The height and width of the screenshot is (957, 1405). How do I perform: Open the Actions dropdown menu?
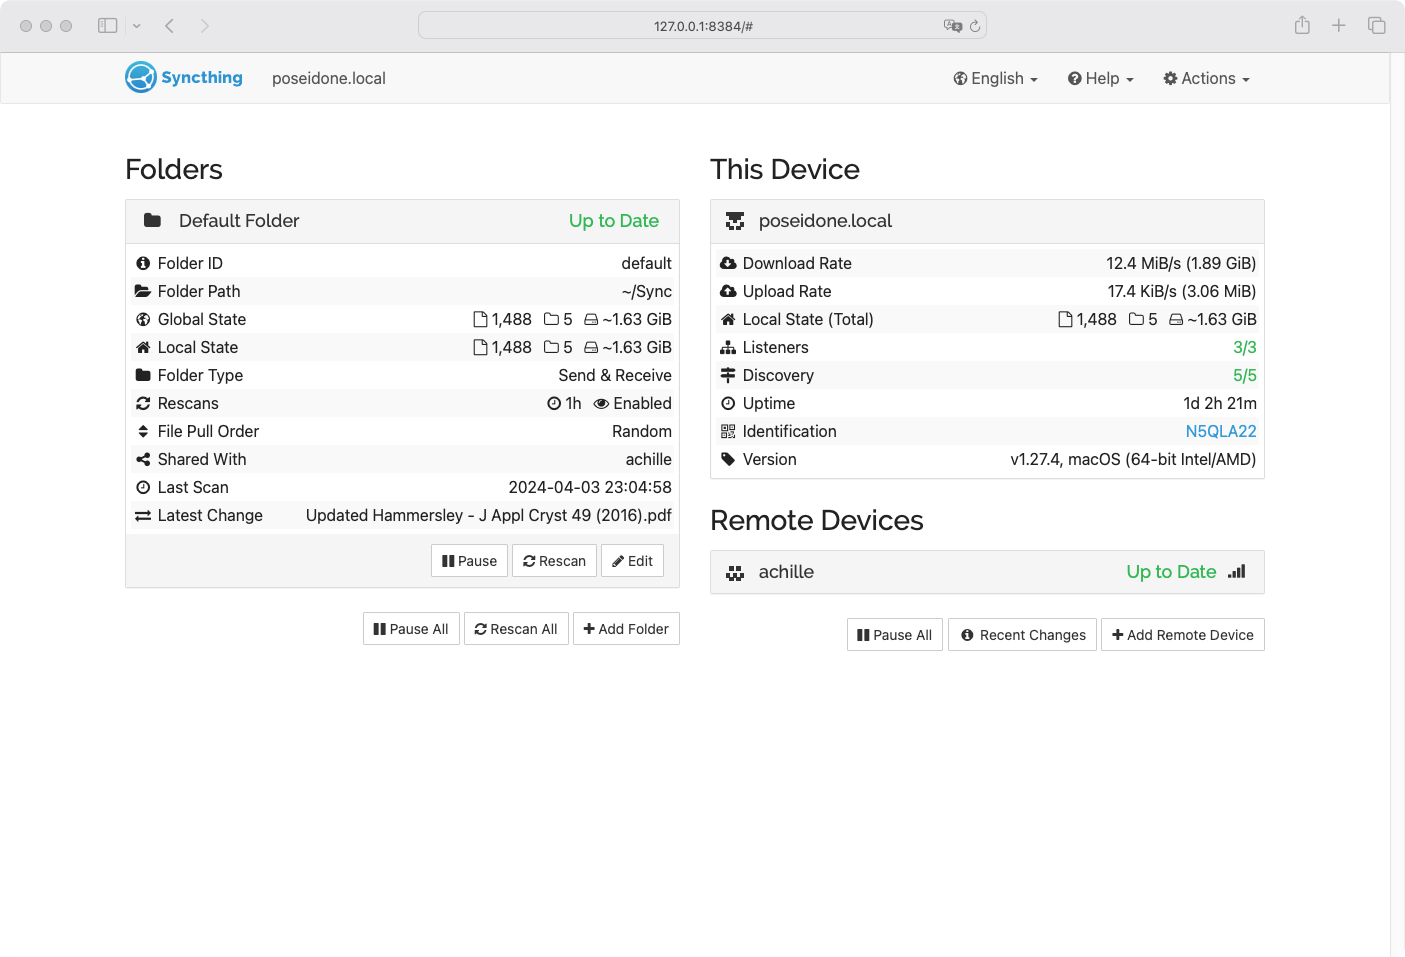(x=1206, y=78)
